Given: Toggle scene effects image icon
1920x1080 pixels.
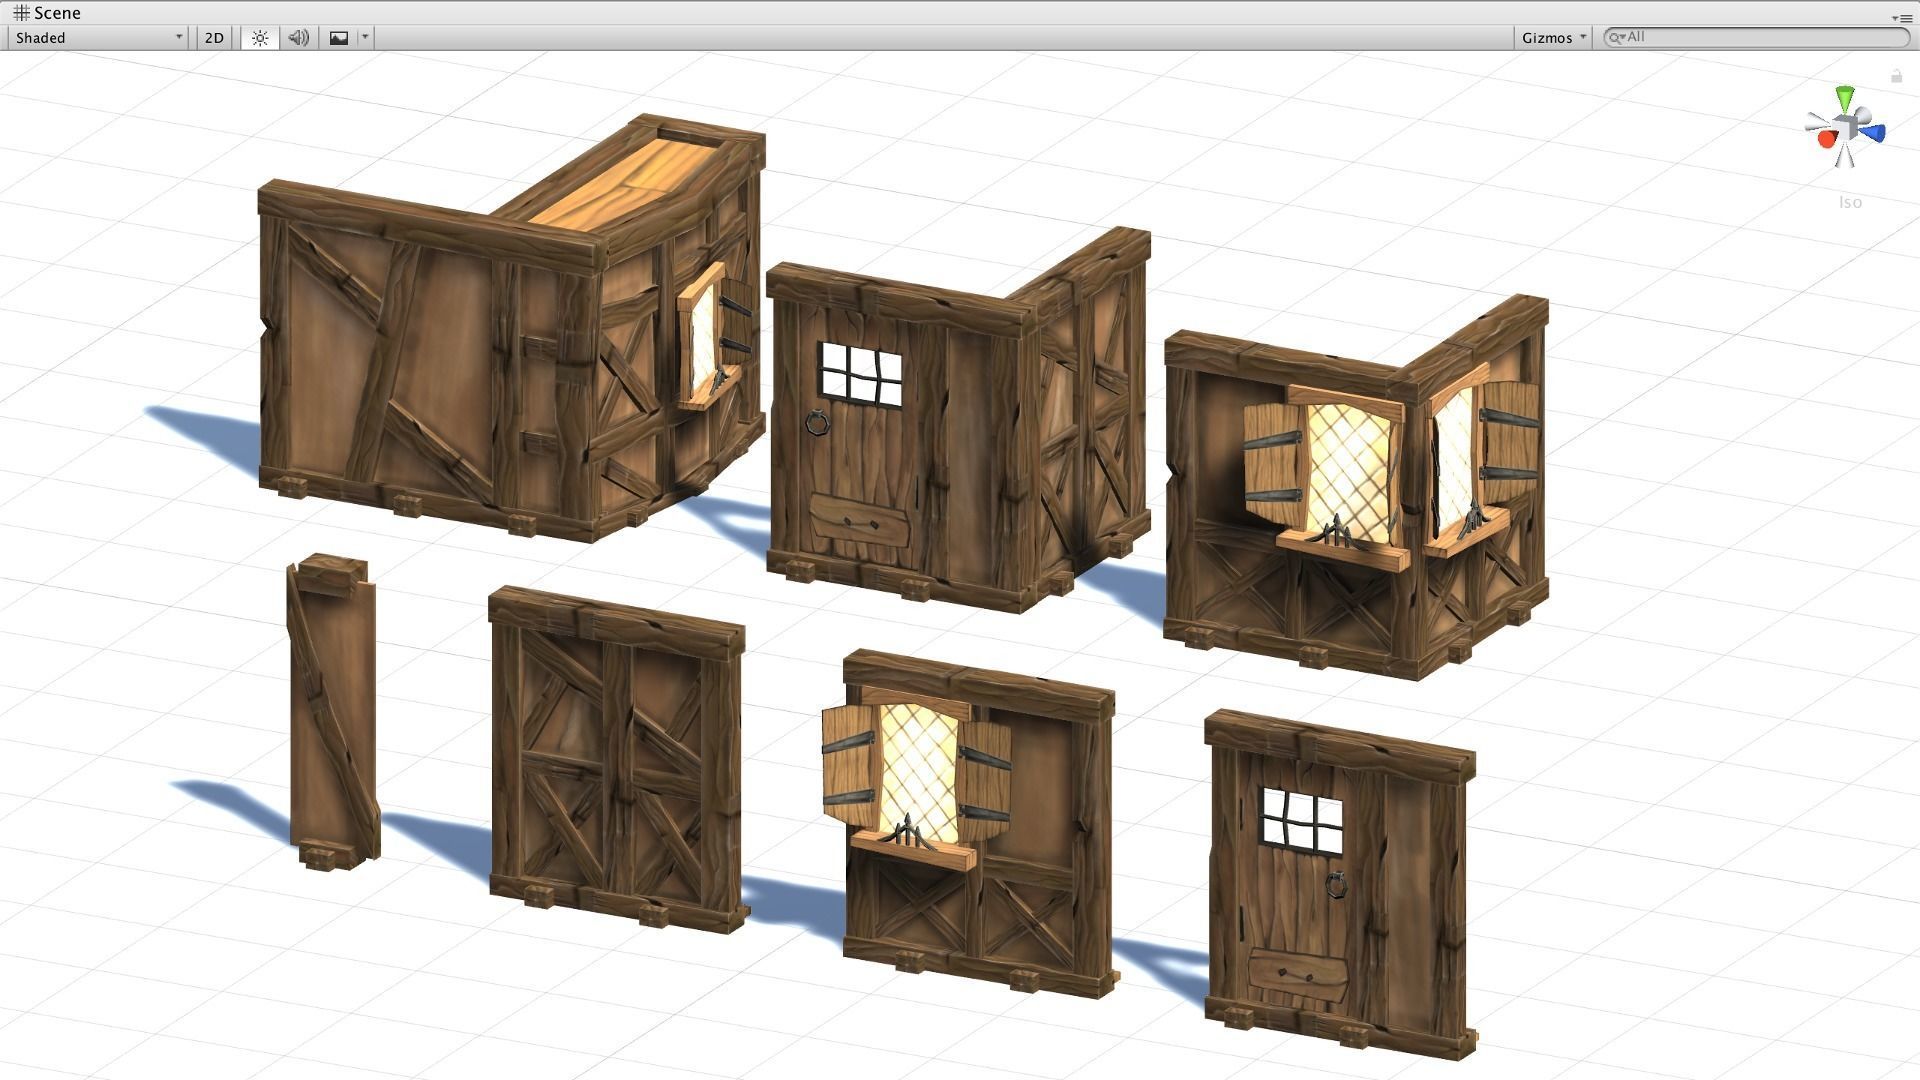Looking at the screenshot, I should point(339,38).
